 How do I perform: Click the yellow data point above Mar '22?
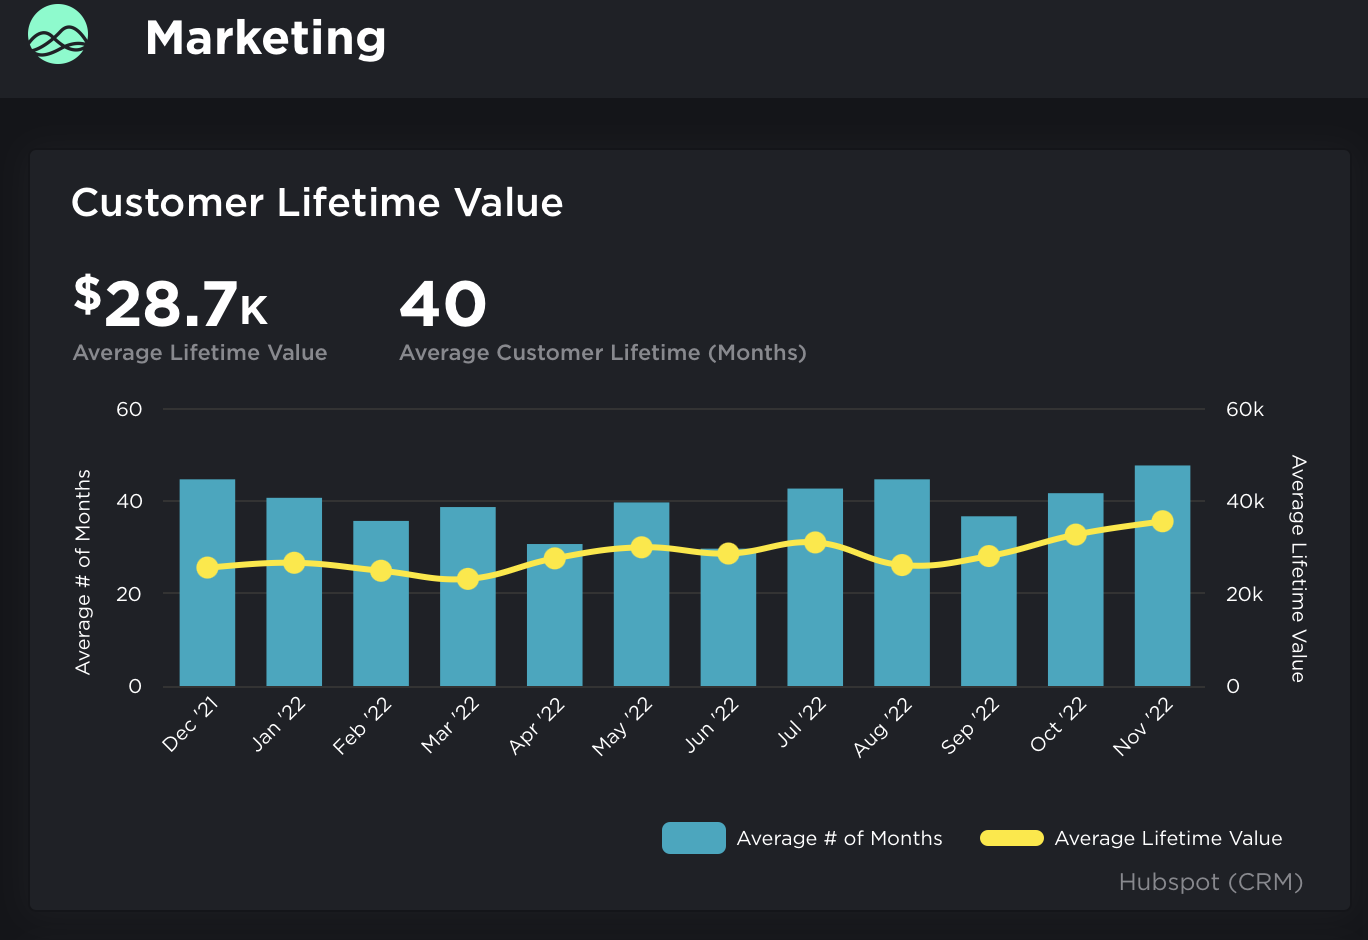pos(467,580)
